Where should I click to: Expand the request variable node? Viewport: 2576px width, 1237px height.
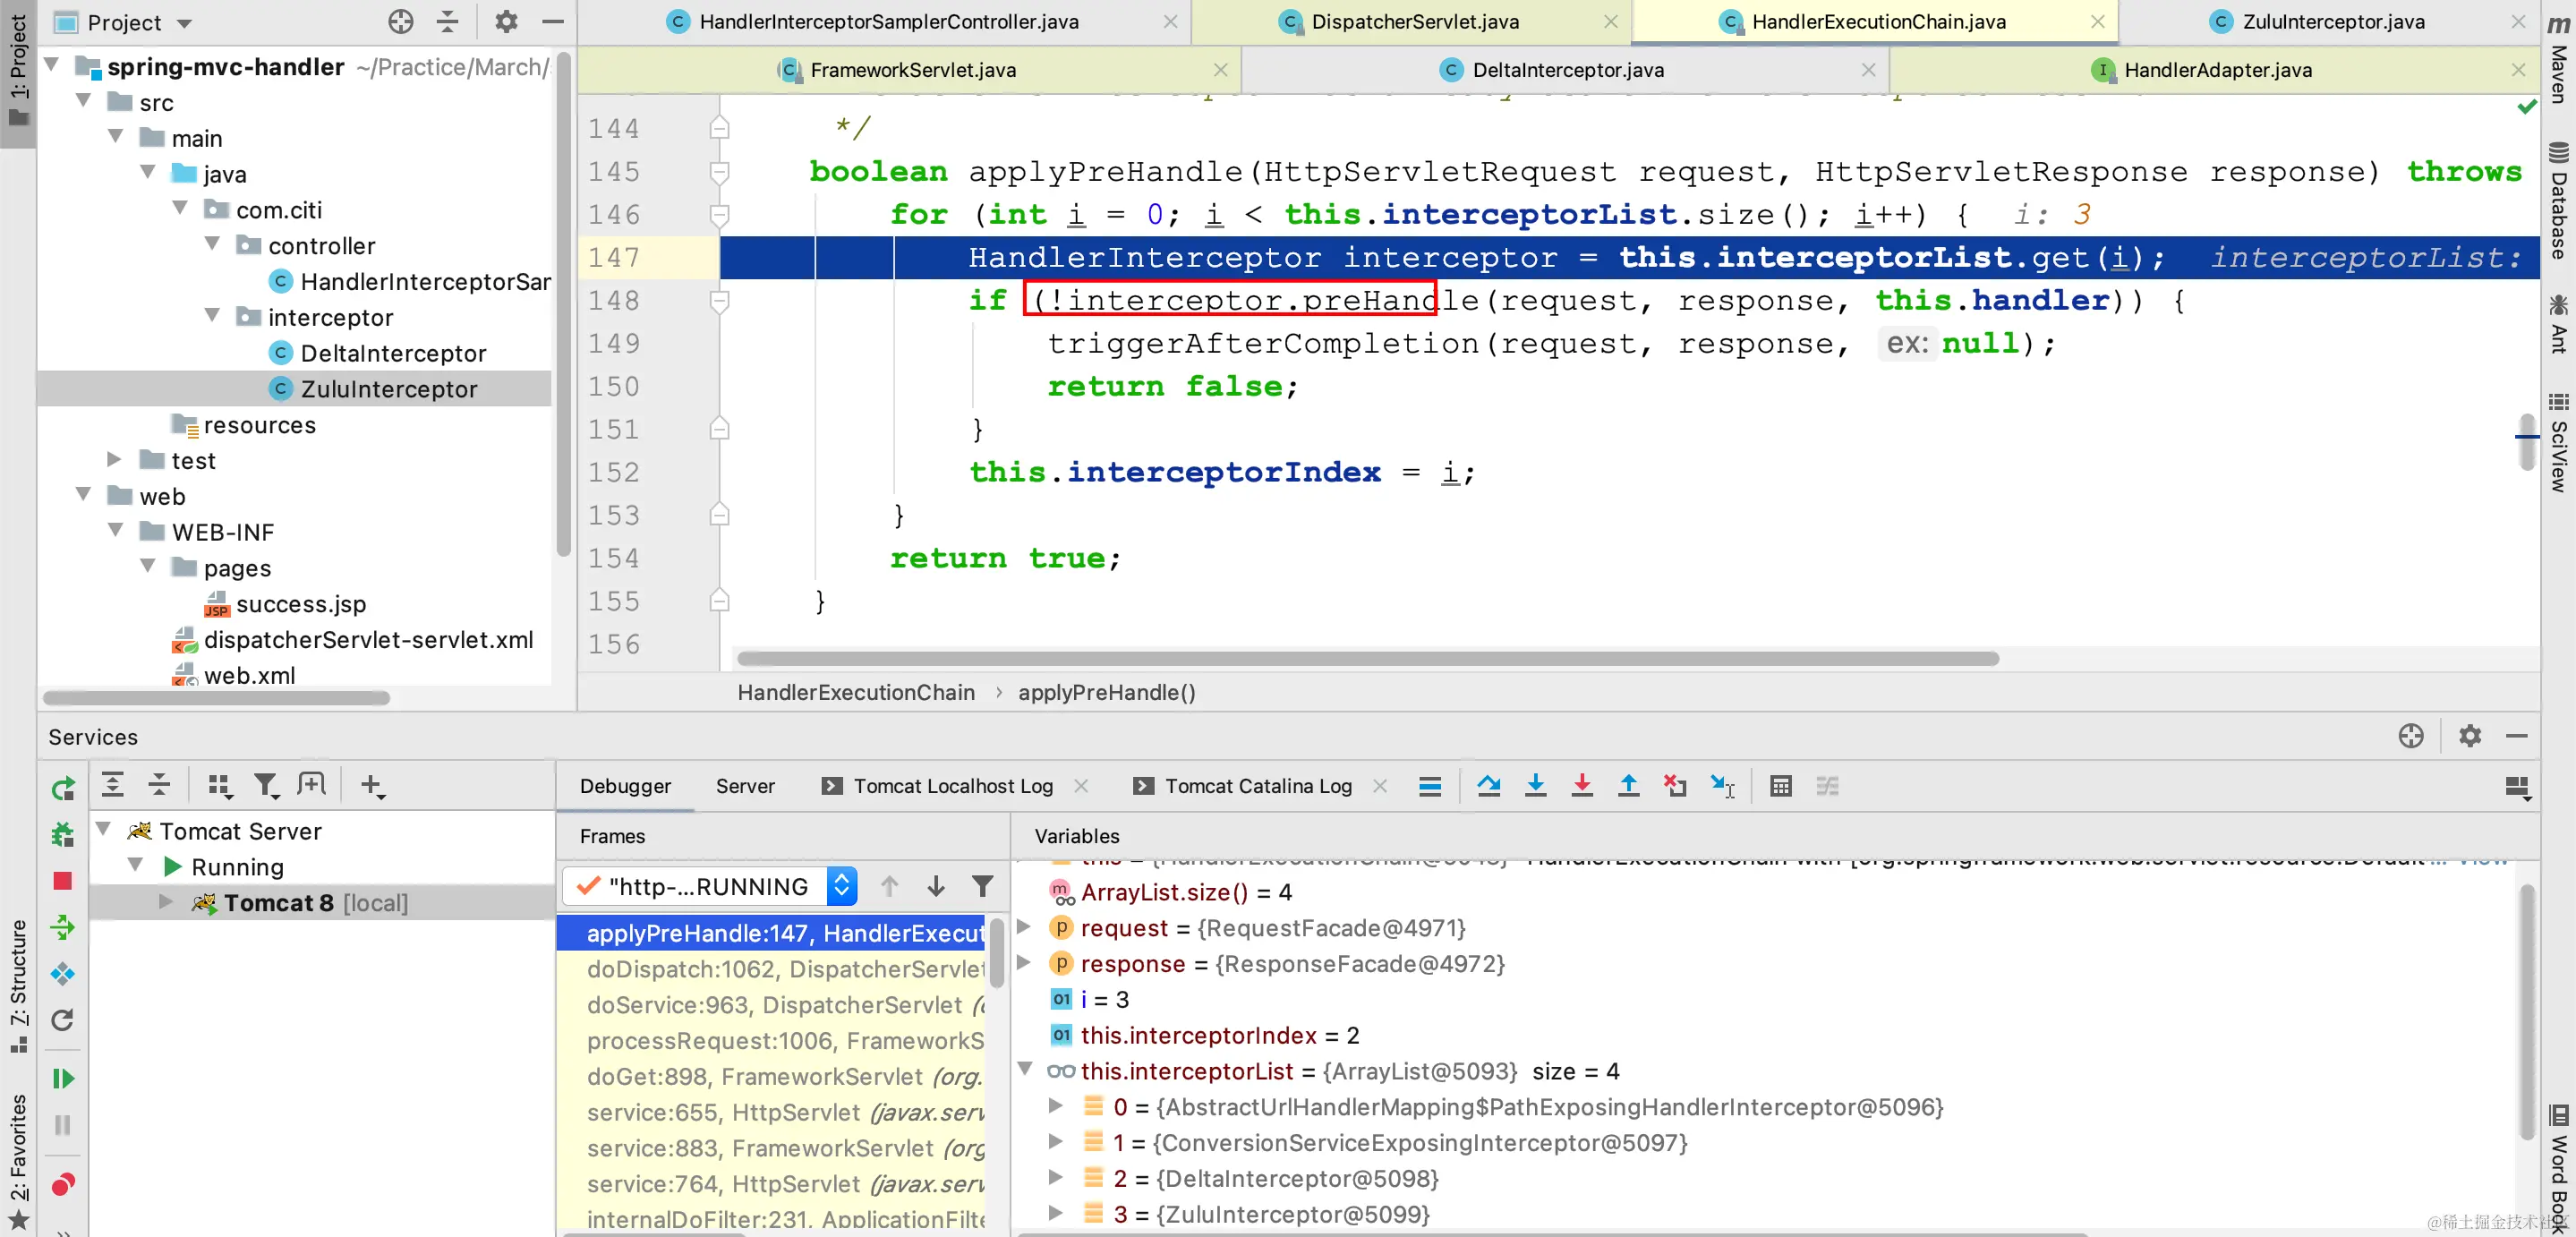(1025, 928)
